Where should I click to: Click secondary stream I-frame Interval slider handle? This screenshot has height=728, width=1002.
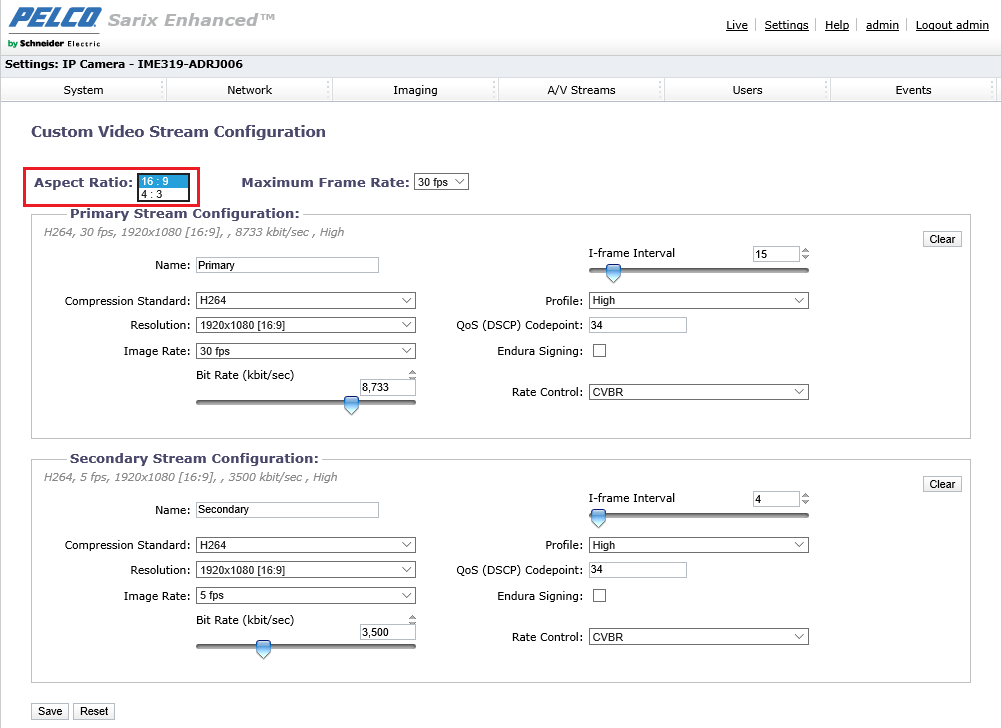pyautogui.click(x=598, y=518)
